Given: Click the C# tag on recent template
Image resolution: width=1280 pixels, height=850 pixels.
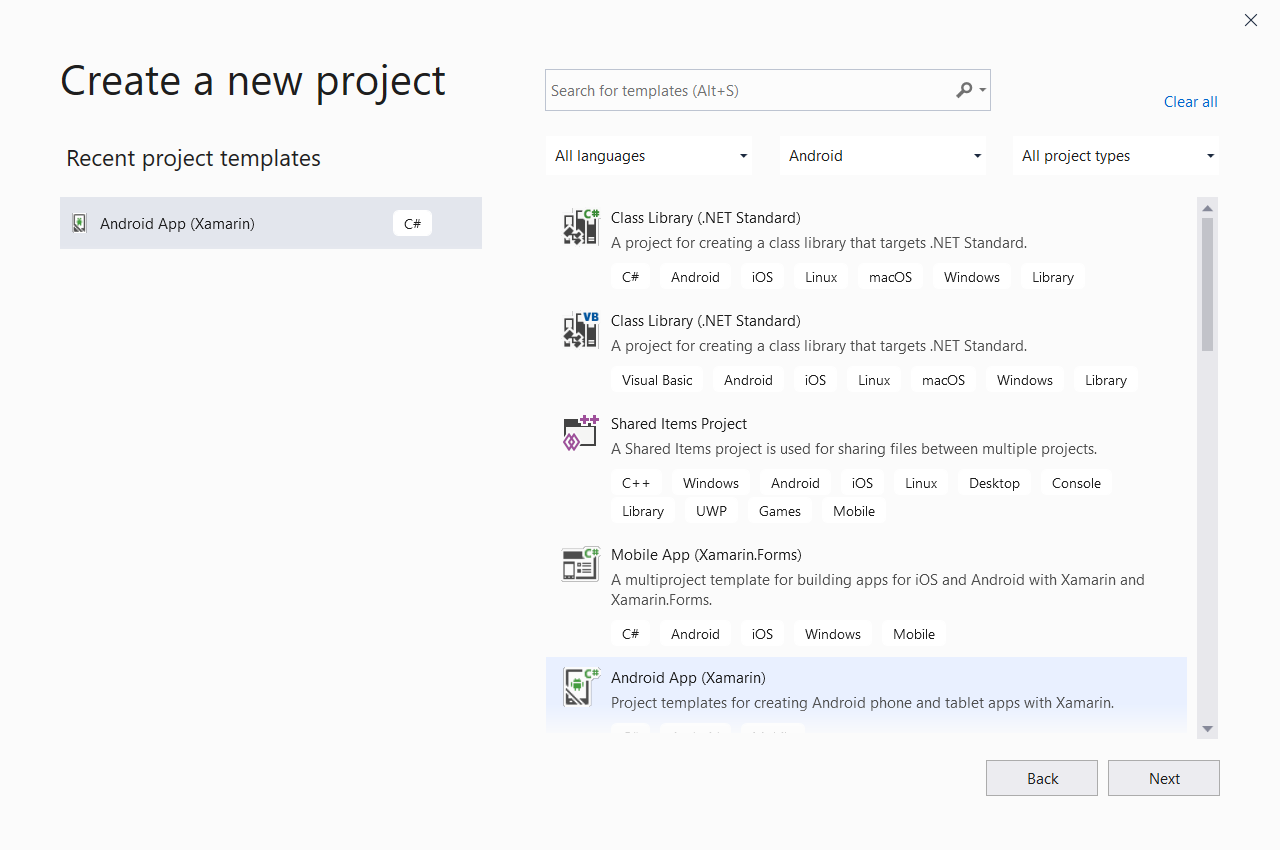Looking at the screenshot, I should (412, 224).
